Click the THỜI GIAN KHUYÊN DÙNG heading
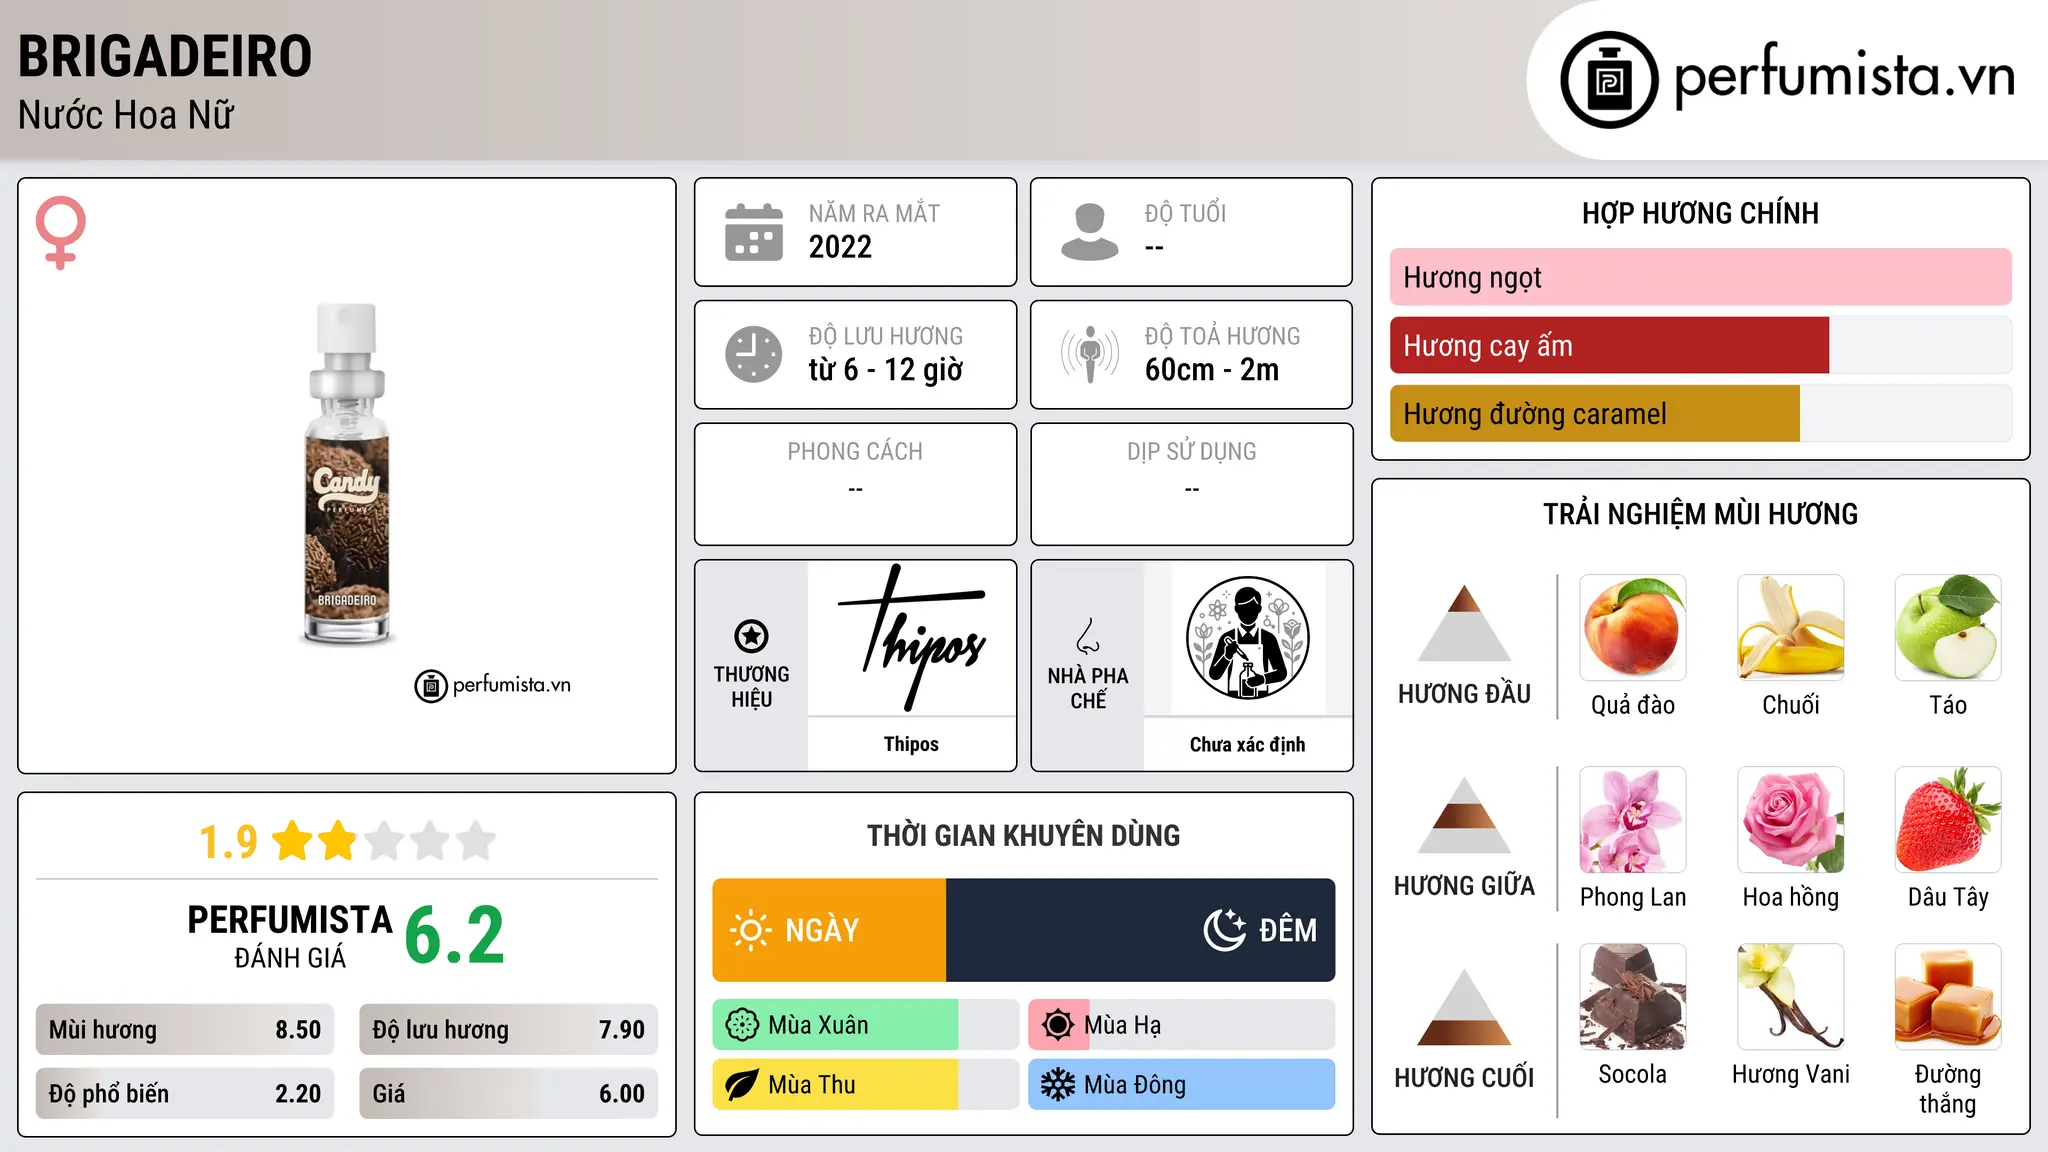Screen dimensions: 2048x1152 [x=1024, y=835]
